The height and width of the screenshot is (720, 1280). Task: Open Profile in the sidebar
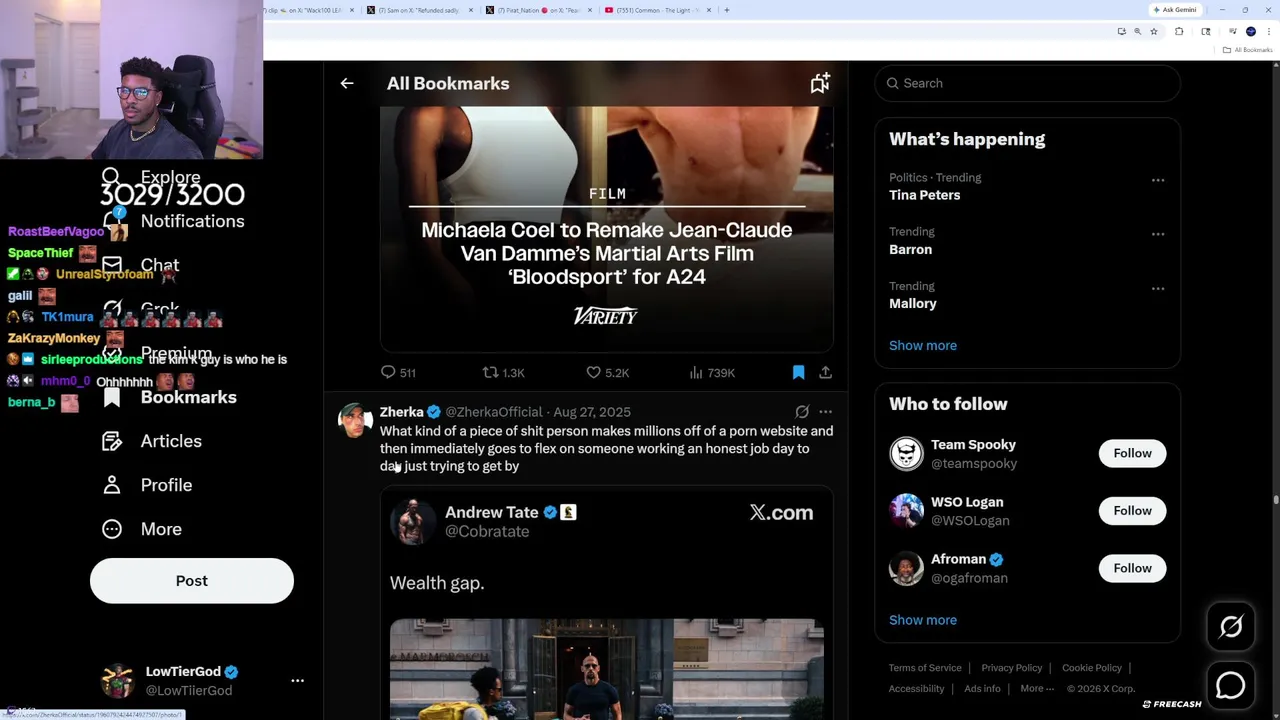[x=166, y=485]
